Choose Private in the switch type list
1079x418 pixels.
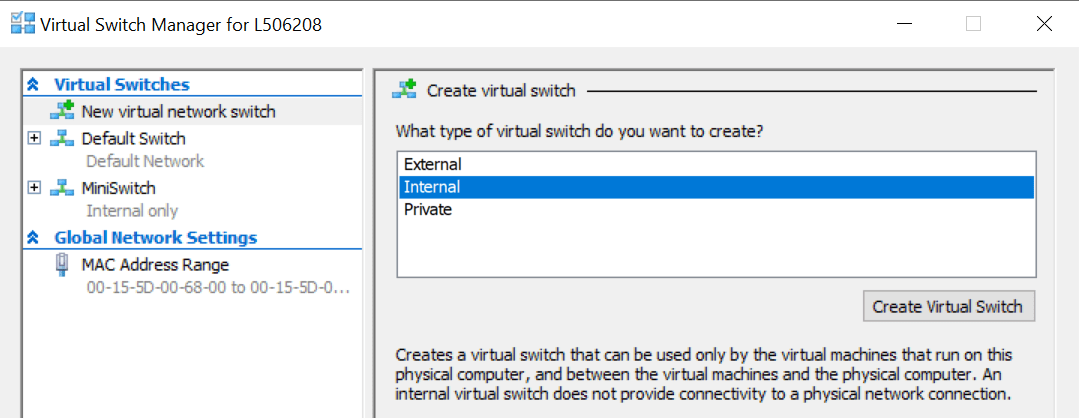pos(428,210)
